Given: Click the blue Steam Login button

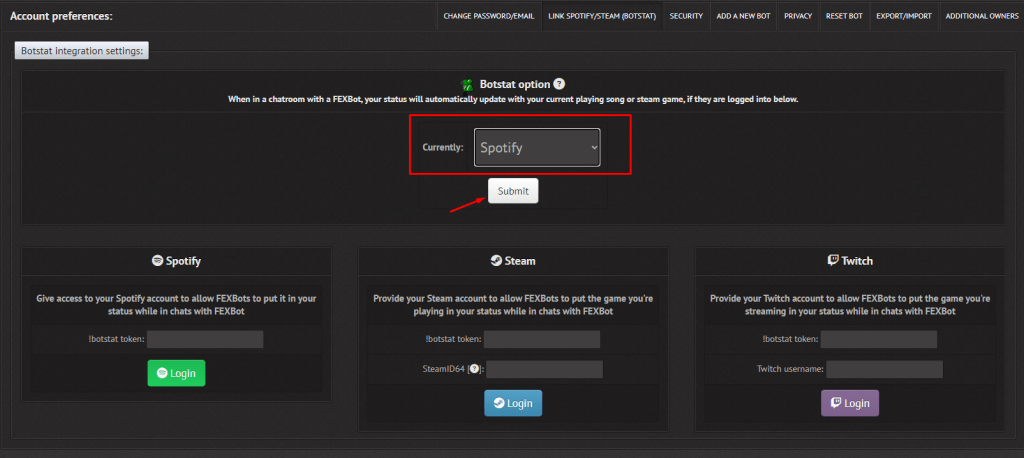Looking at the screenshot, I should [513, 403].
